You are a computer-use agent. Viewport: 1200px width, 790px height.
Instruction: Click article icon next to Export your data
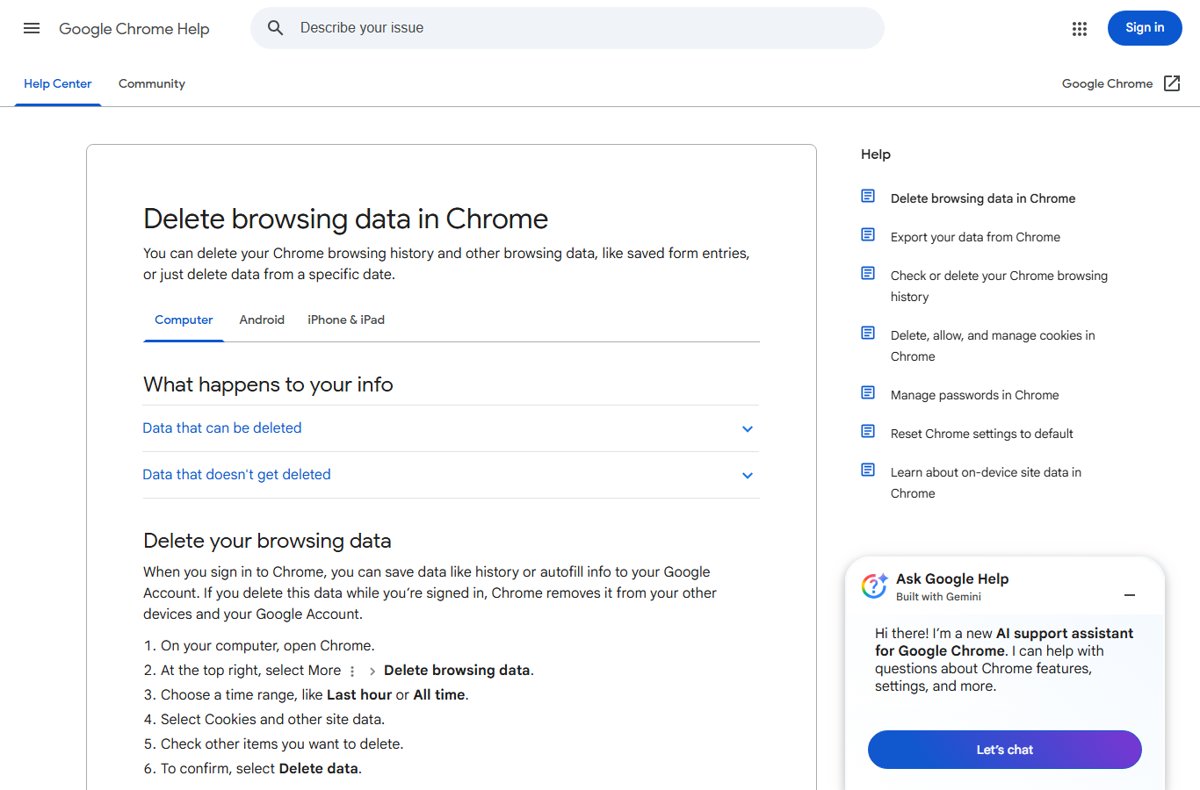[868, 235]
